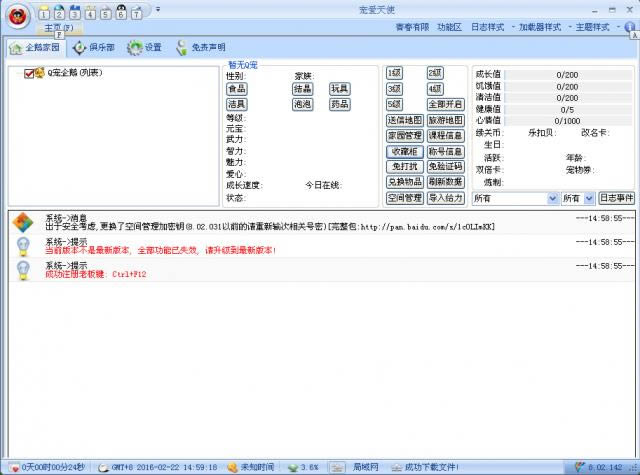
Task: Click the 免责声明 key icon
Action: click(182, 47)
